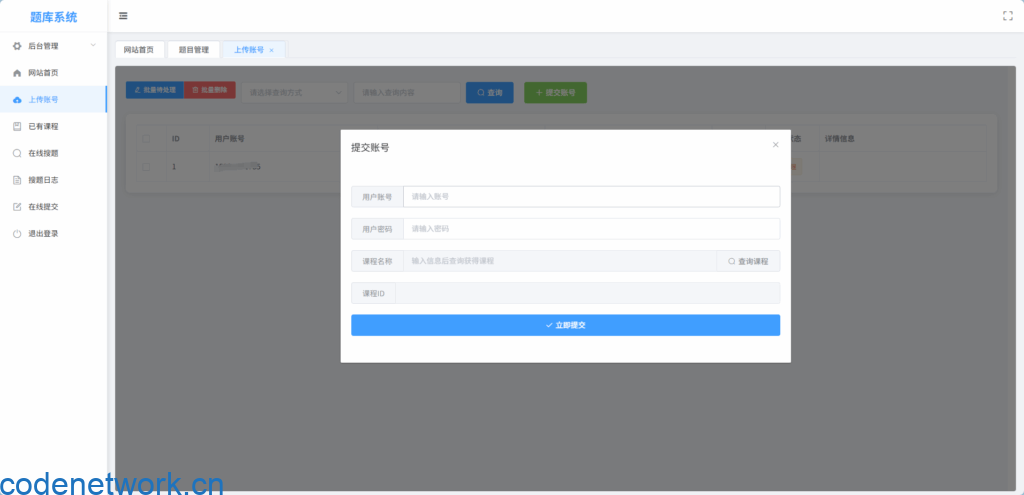Click the 搜题日志 document icon
Screen dimensions: 1024x495
click(x=17, y=180)
